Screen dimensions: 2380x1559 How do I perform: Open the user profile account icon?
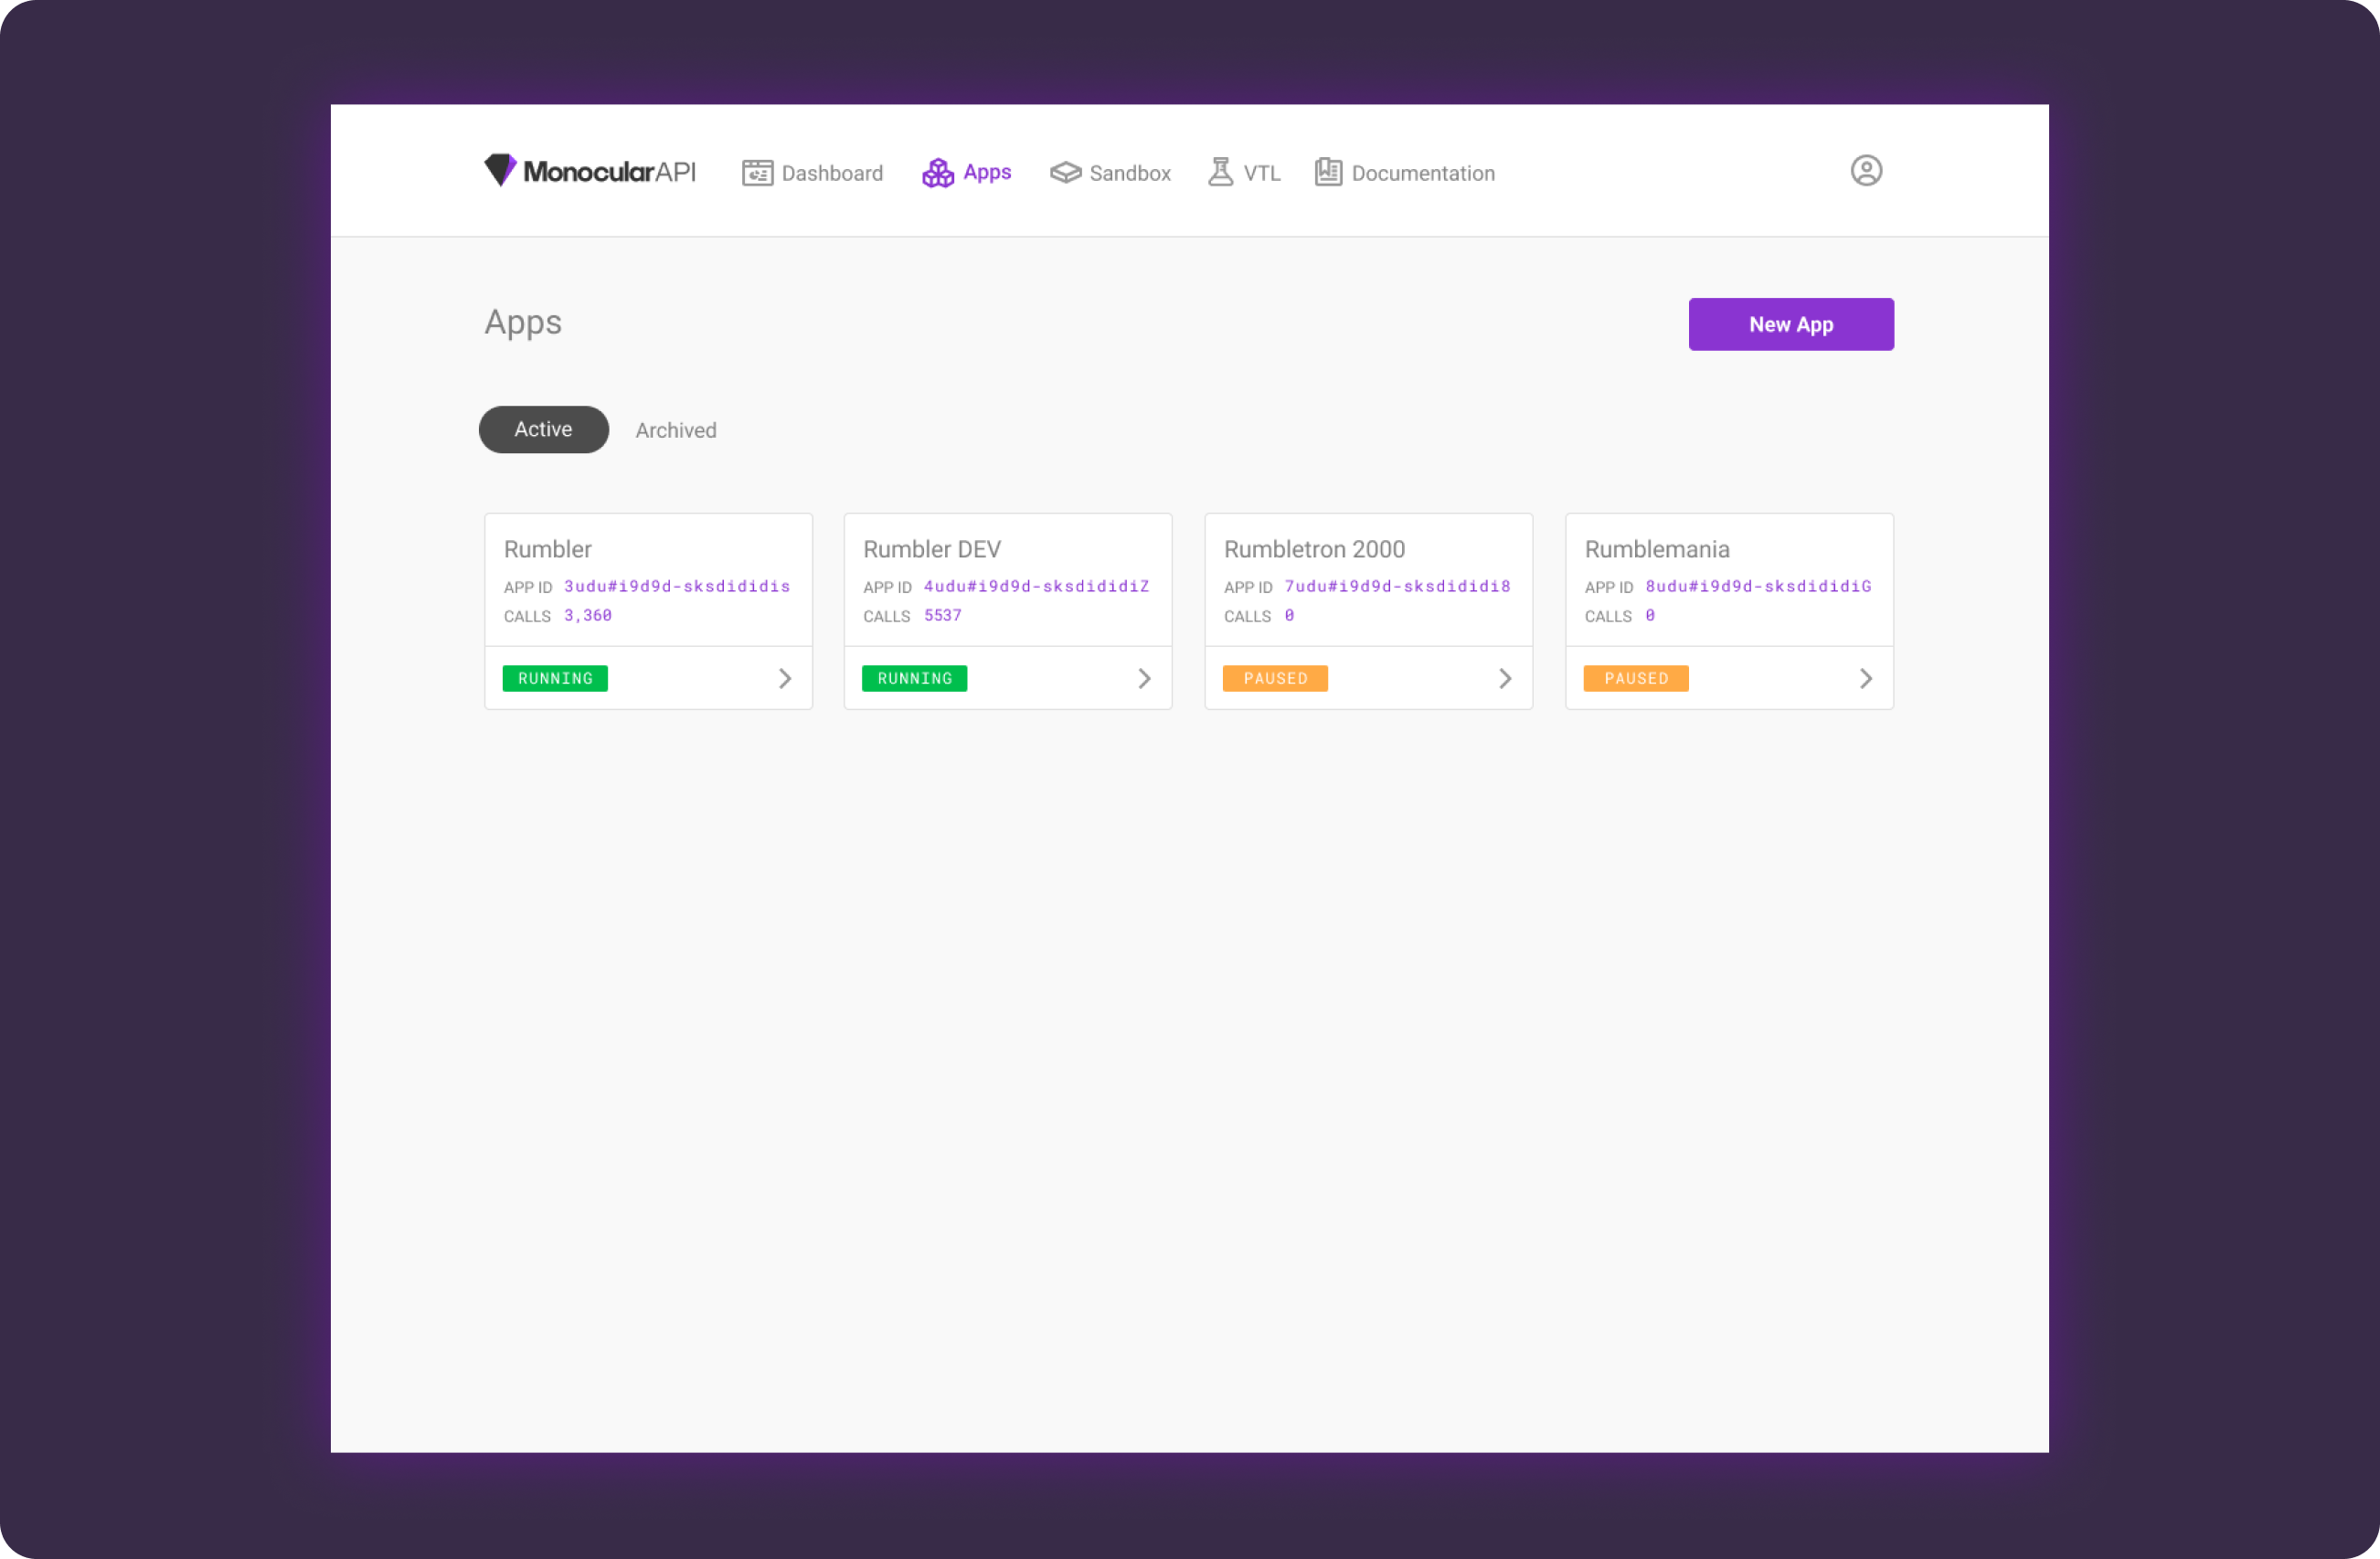pyautogui.click(x=1866, y=171)
